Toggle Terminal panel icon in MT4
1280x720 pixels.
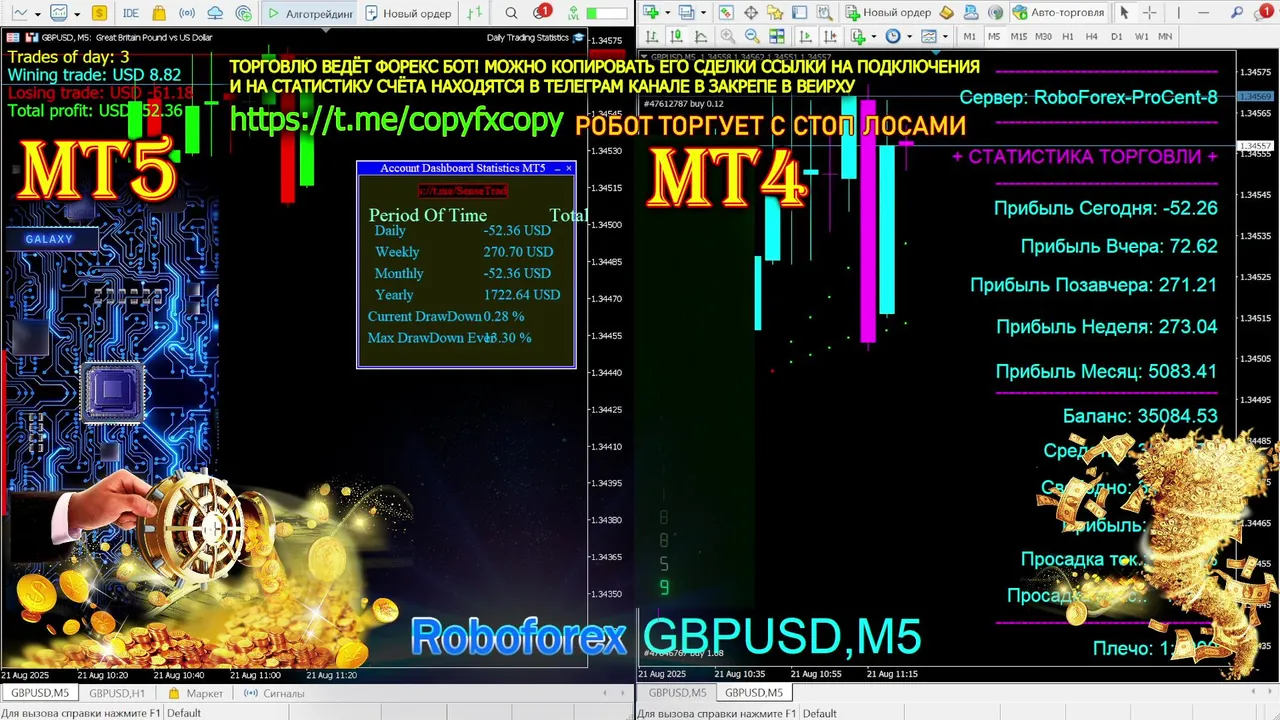(799, 12)
